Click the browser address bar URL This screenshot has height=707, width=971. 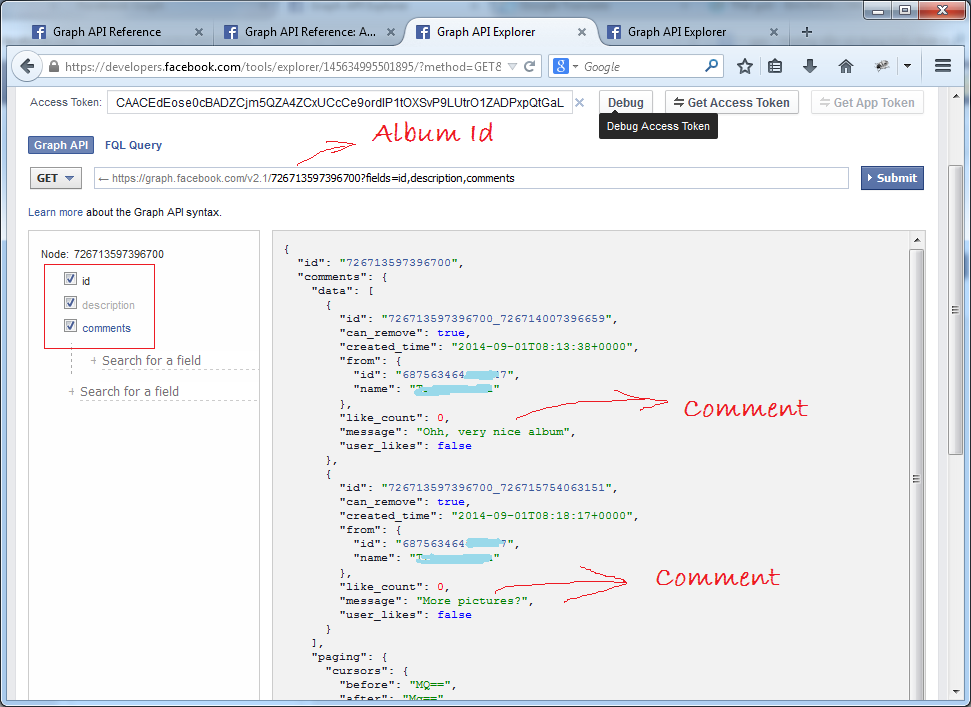(283, 66)
